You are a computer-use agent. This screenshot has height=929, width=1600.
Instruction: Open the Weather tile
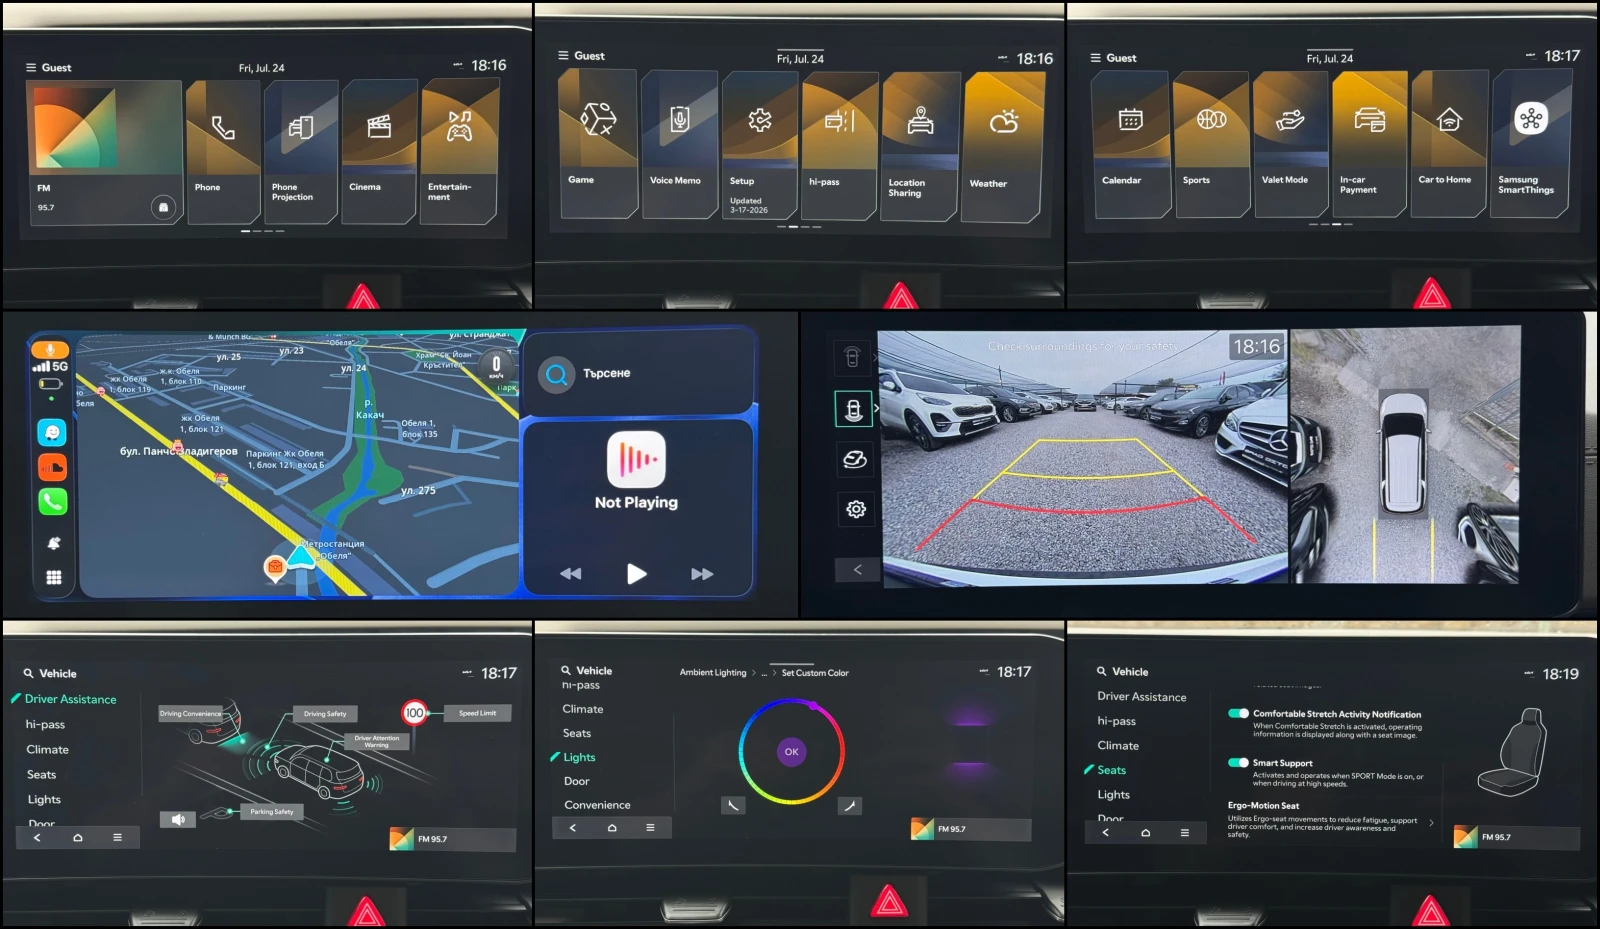click(x=1003, y=148)
